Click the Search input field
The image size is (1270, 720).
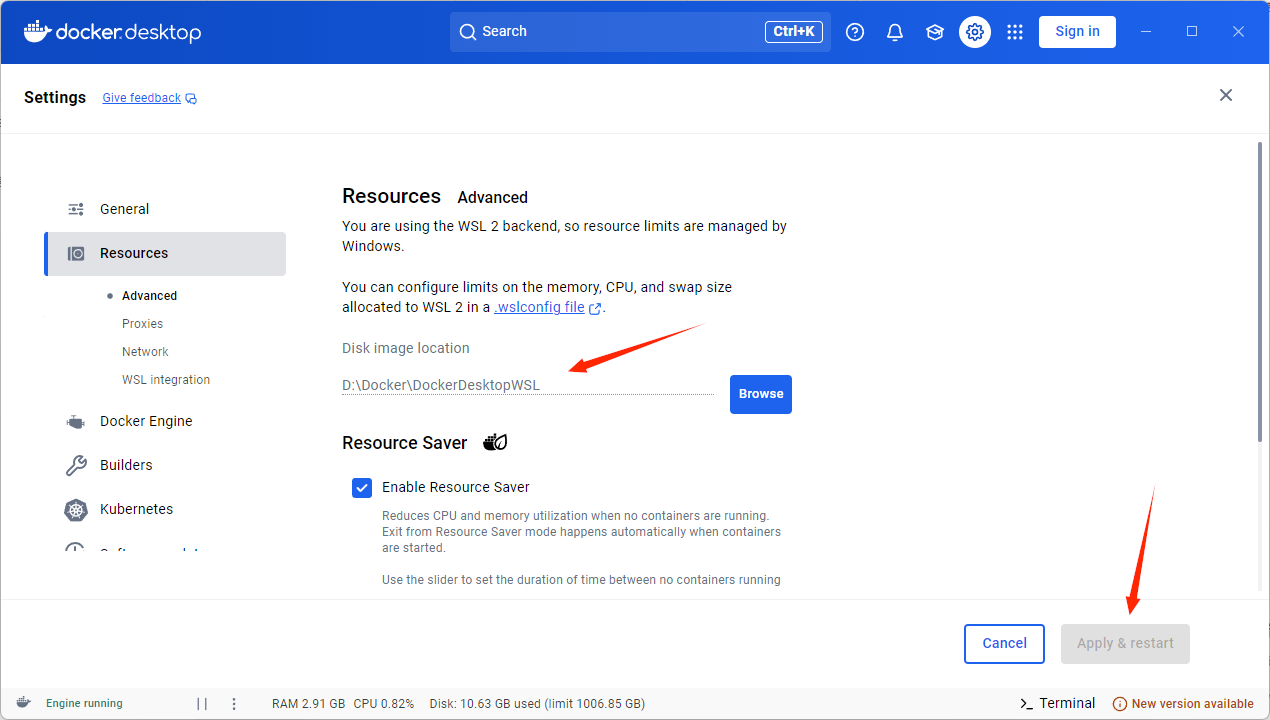tap(640, 32)
